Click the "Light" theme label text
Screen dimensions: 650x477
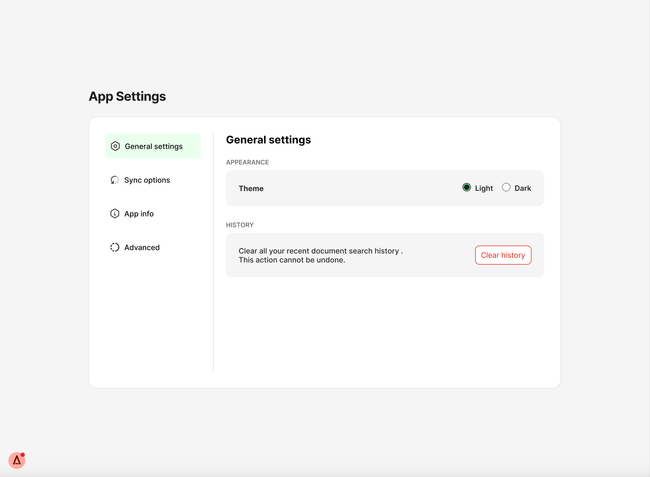coord(484,188)
